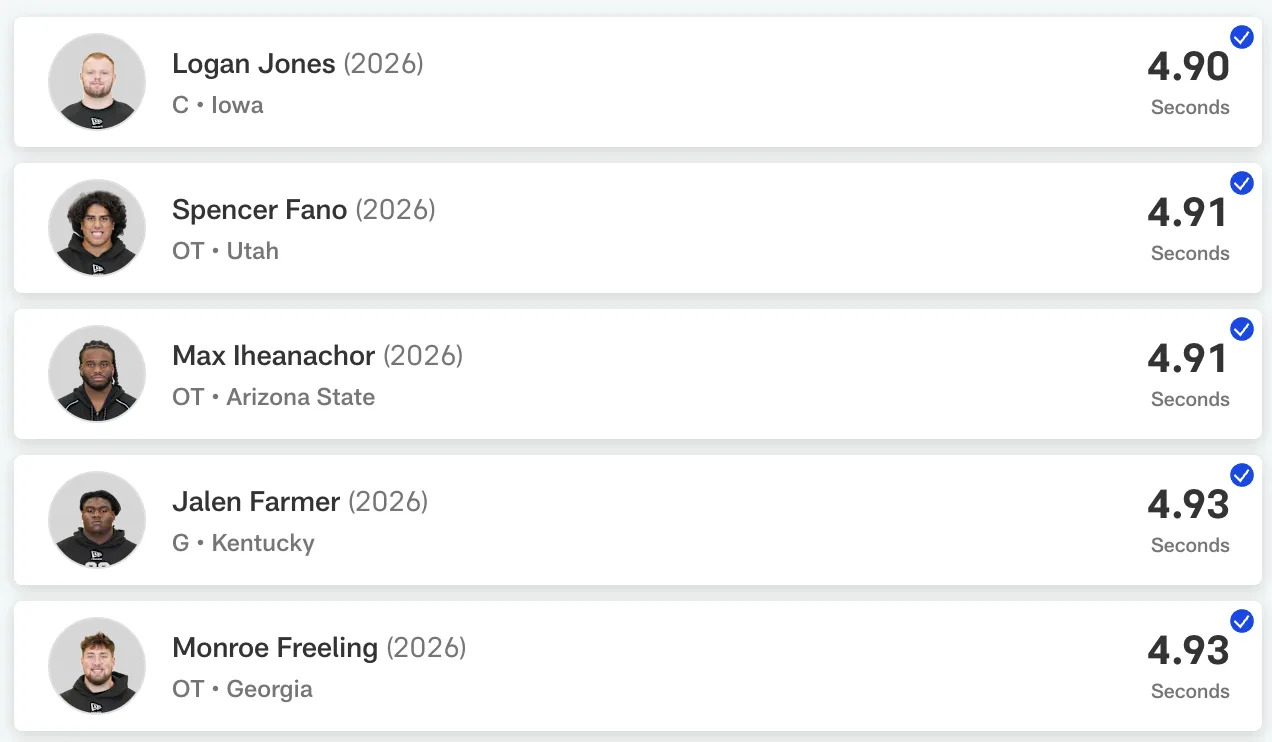Click the verified badge on Max Iheanachor's card
The width and height of the screenshot is (1272, 742).
[1241, 330]
